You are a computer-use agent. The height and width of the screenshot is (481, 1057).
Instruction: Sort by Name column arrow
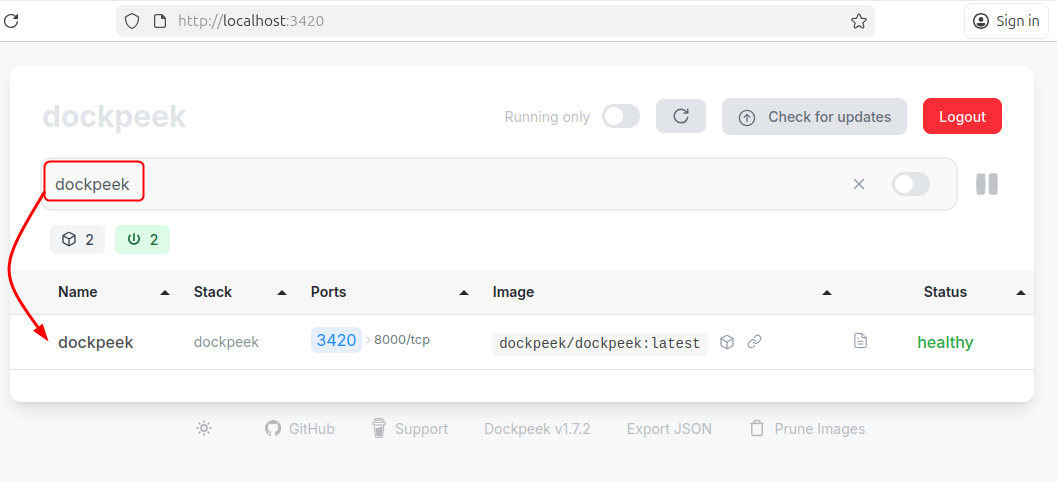tap(165, 293)
